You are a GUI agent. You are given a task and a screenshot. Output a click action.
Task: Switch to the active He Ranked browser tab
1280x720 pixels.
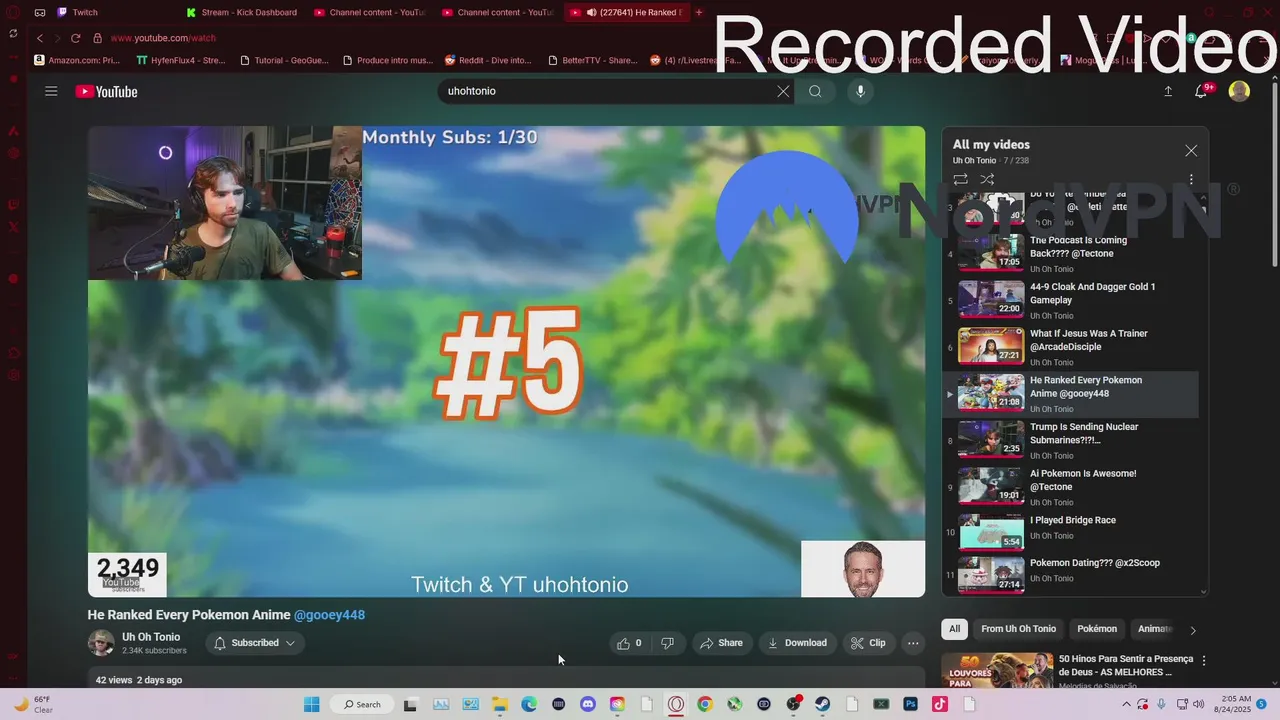(626, 12)
